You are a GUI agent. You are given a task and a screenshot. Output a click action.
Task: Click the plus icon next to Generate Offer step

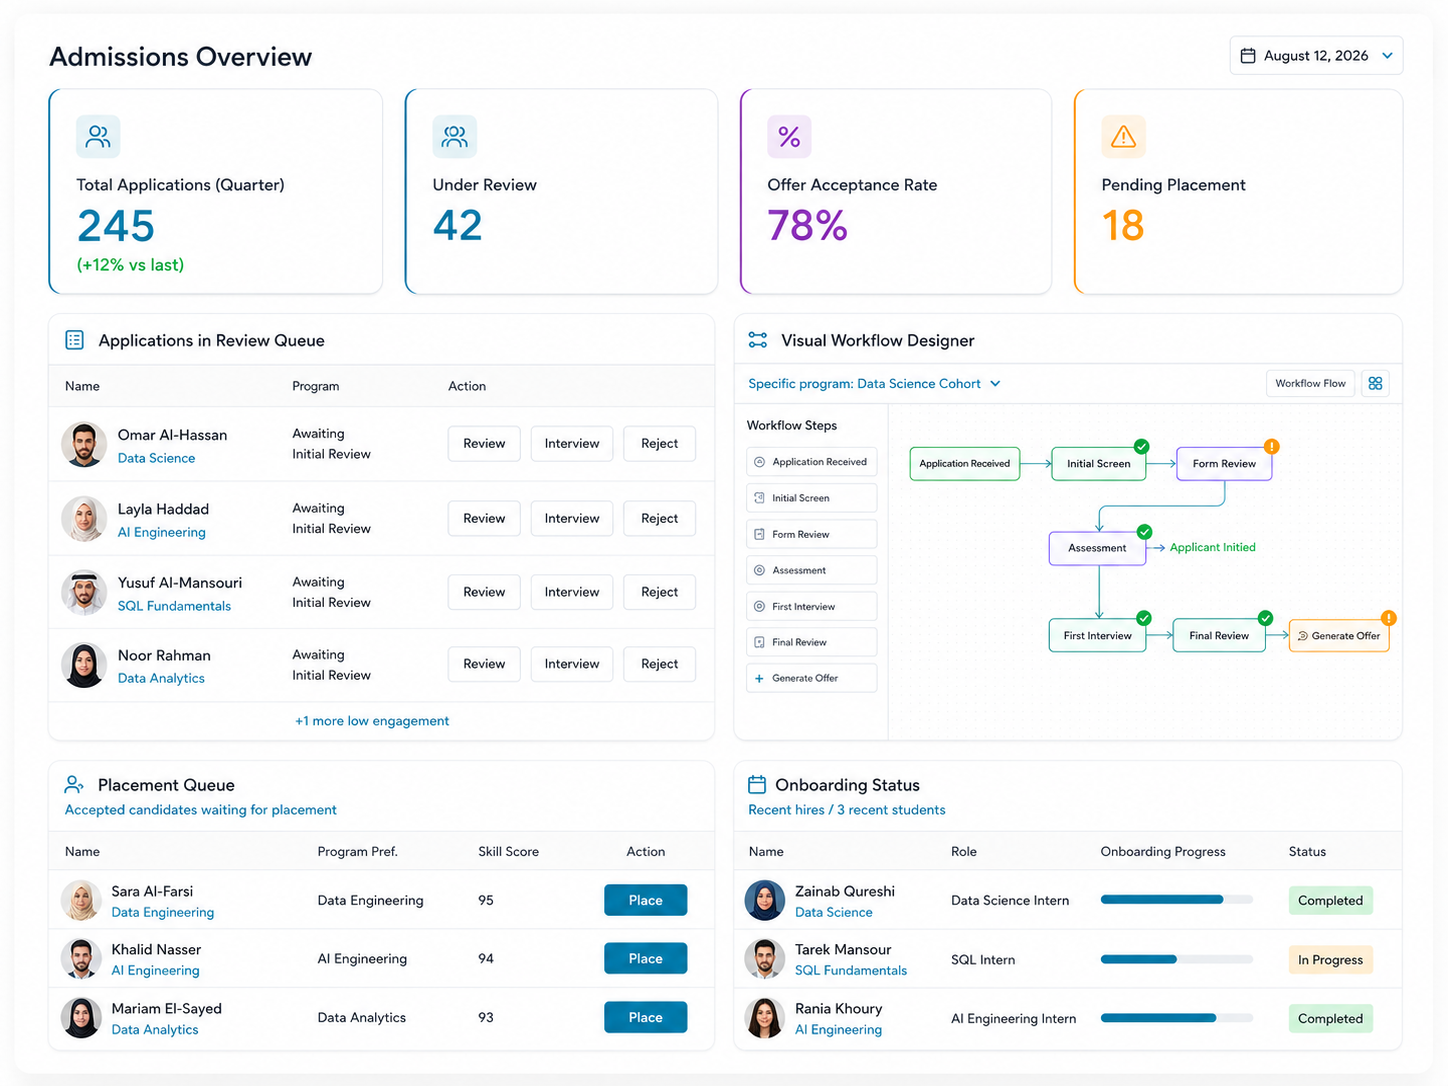tap(759, 678)
